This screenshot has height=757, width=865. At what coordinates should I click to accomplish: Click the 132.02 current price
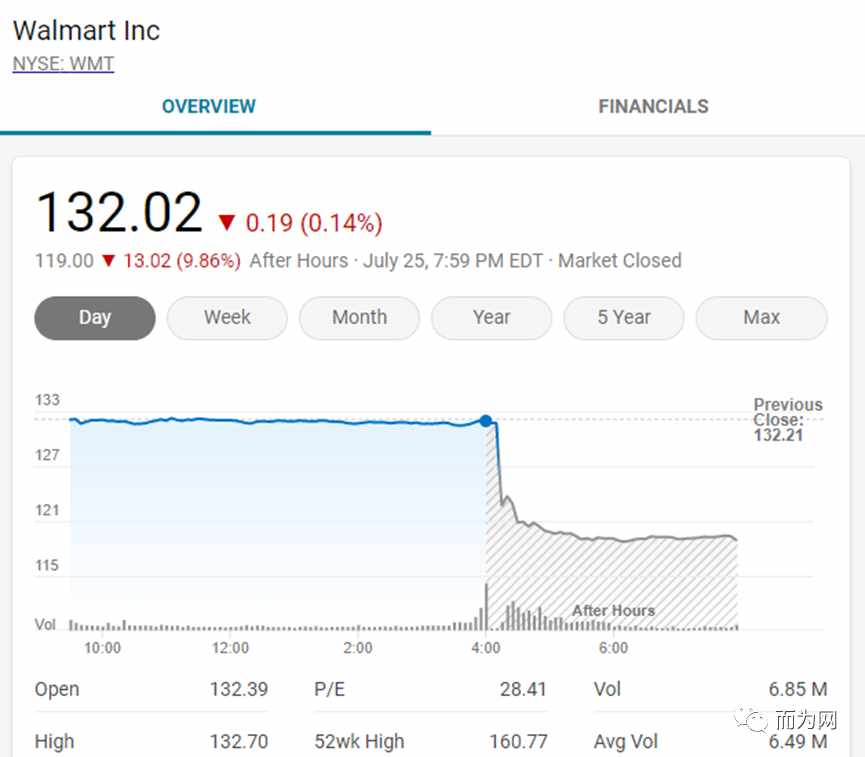[119, 213]
